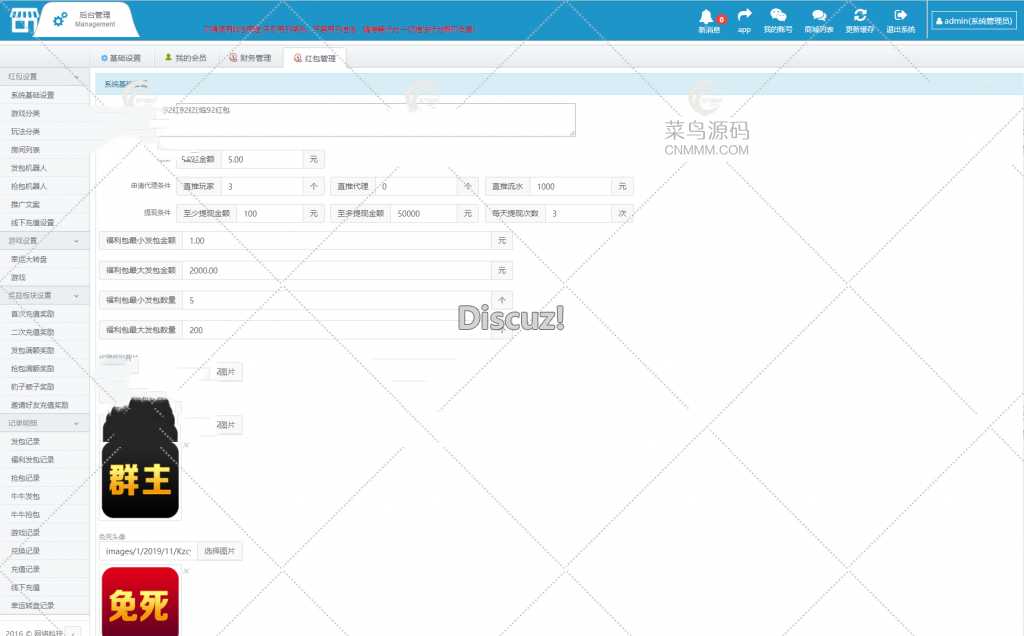Click 选择图片 button for 免死头像

220,551
